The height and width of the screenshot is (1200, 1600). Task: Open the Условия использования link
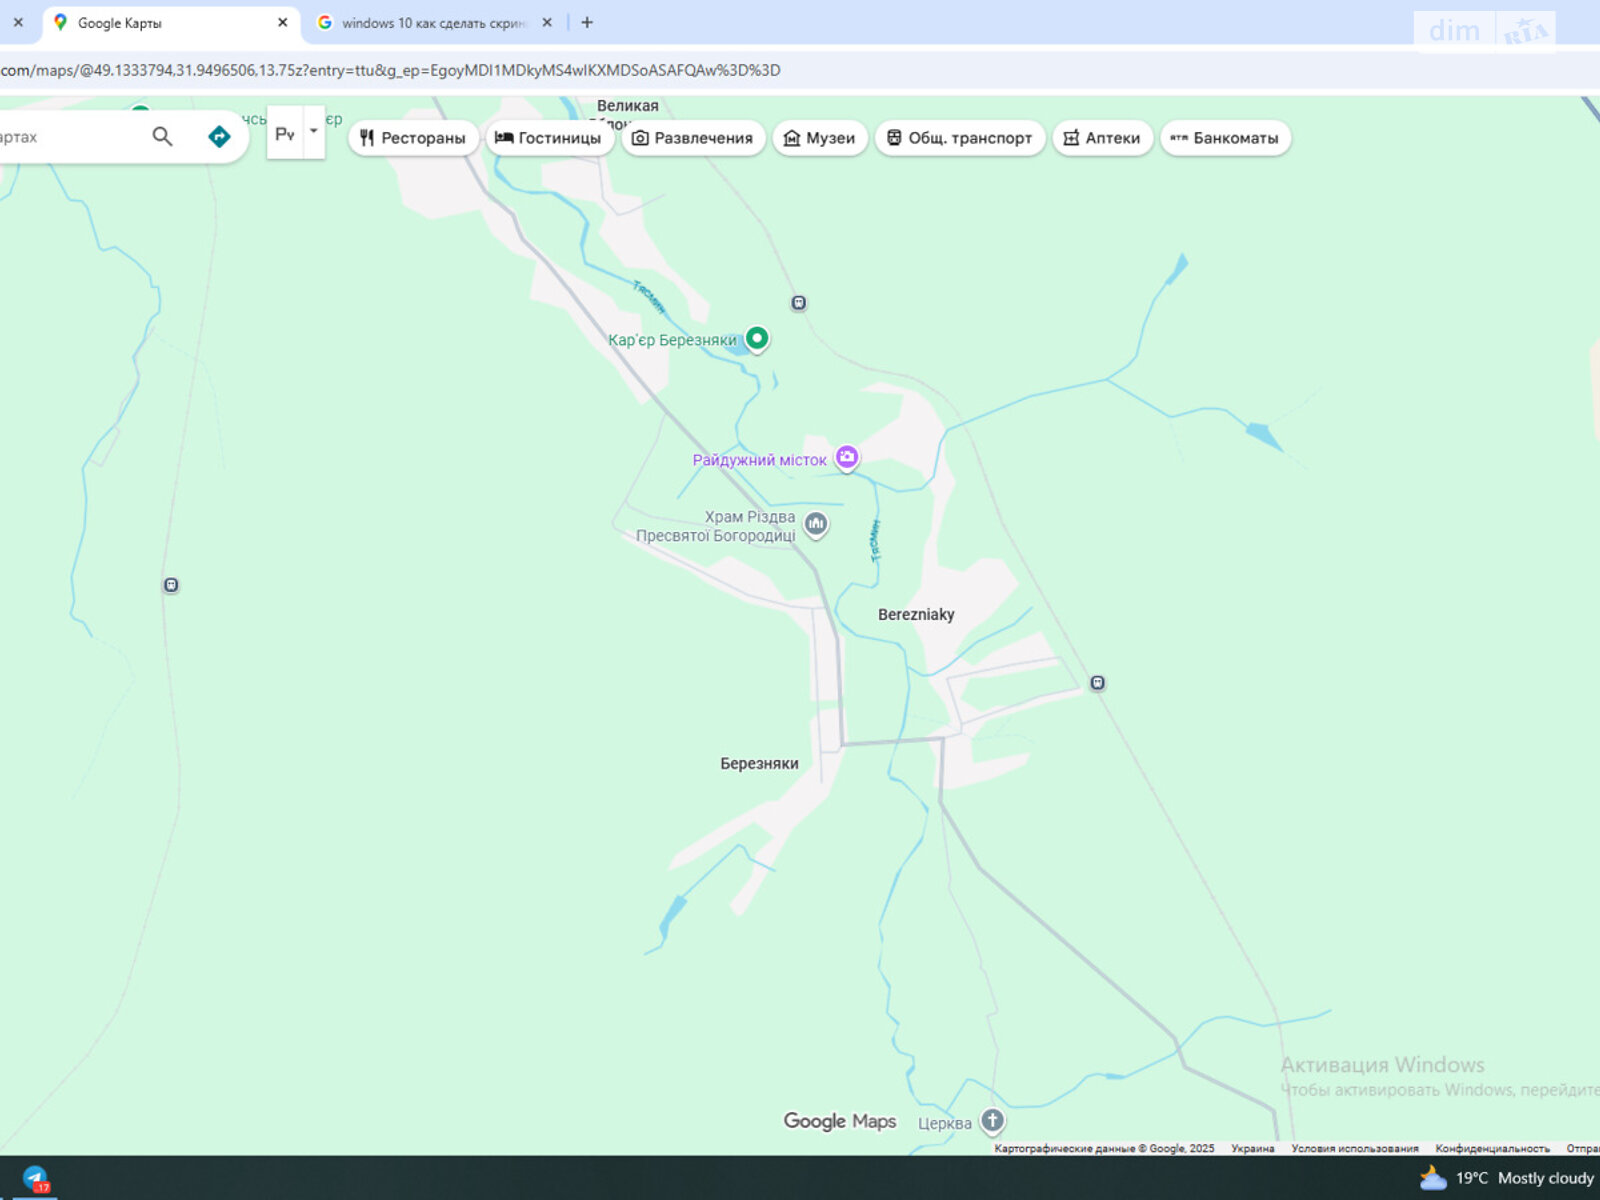[x=1354, y=1148]
